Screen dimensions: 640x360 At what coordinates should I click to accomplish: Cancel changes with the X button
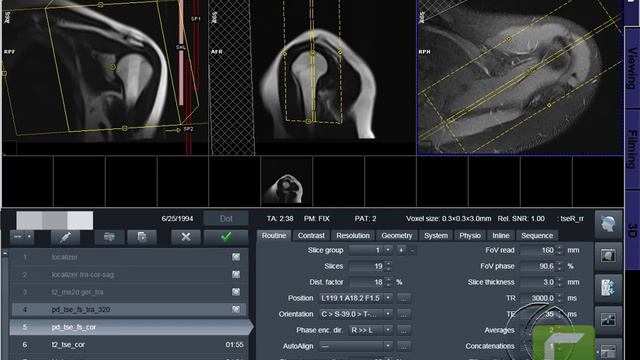186,237
